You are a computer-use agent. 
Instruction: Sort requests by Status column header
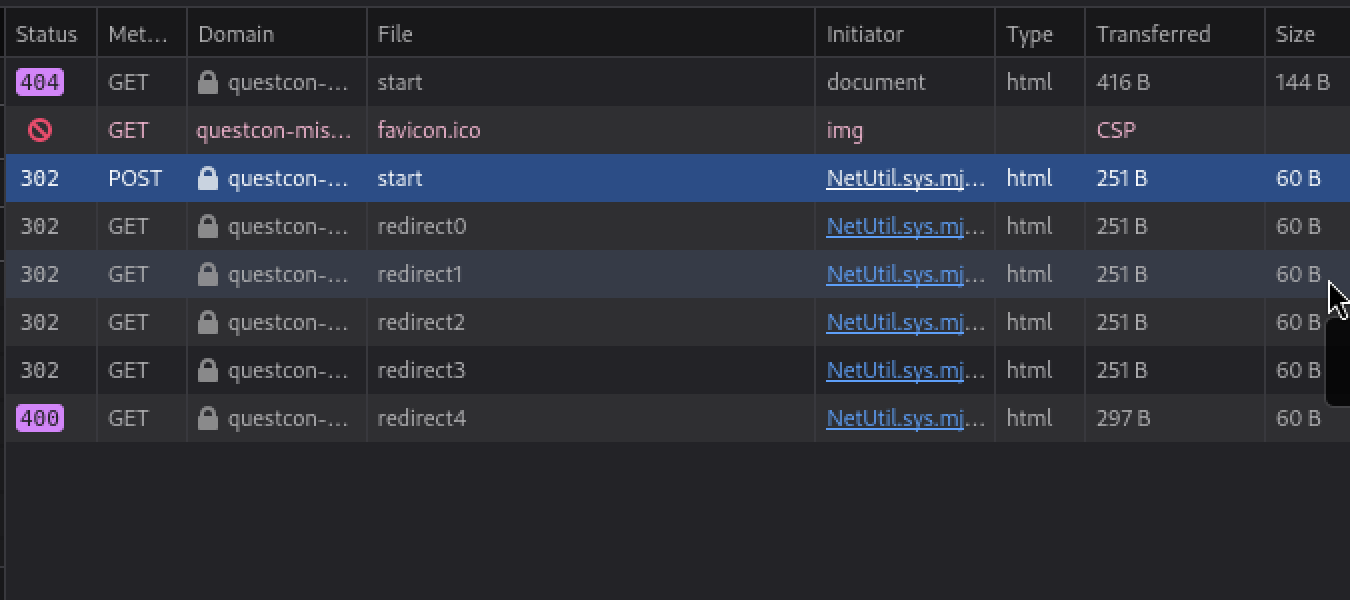[47, 34]
